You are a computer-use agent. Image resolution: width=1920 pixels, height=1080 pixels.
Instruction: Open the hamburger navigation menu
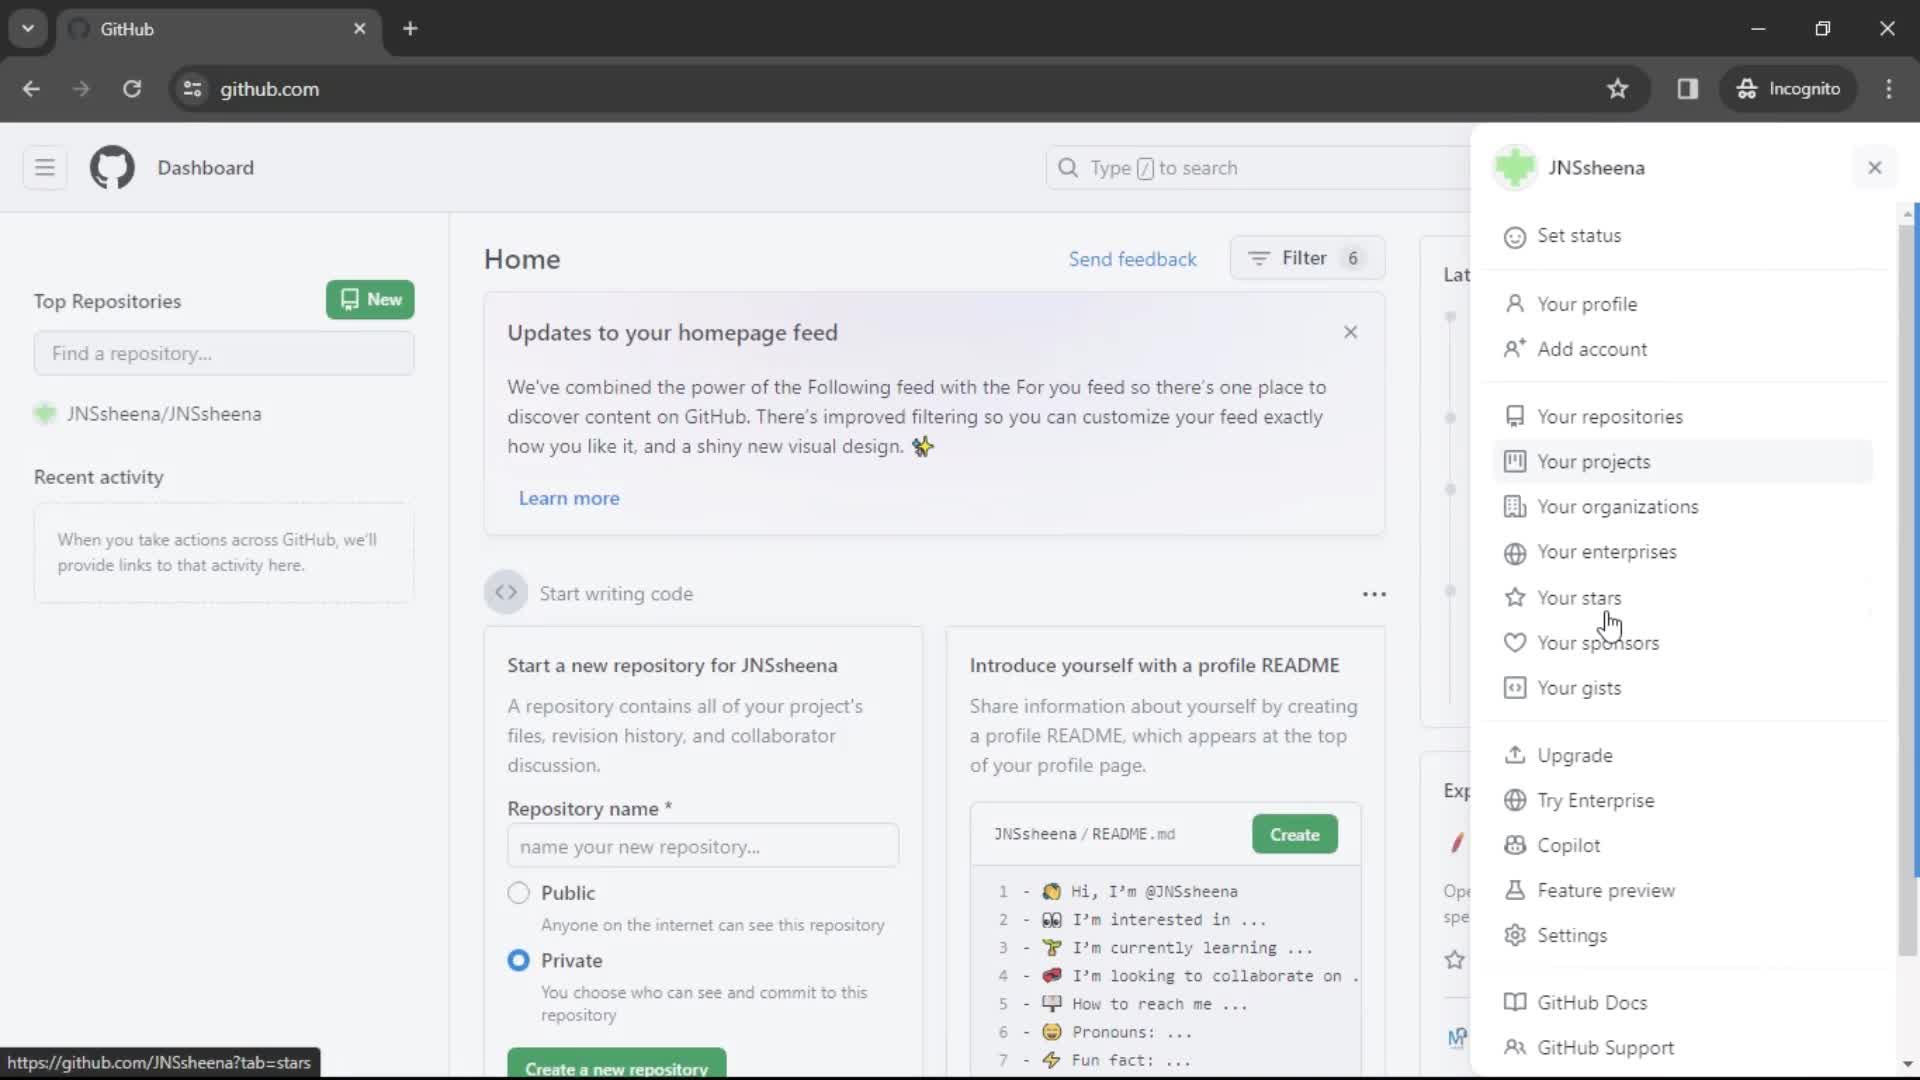[45, 167]
